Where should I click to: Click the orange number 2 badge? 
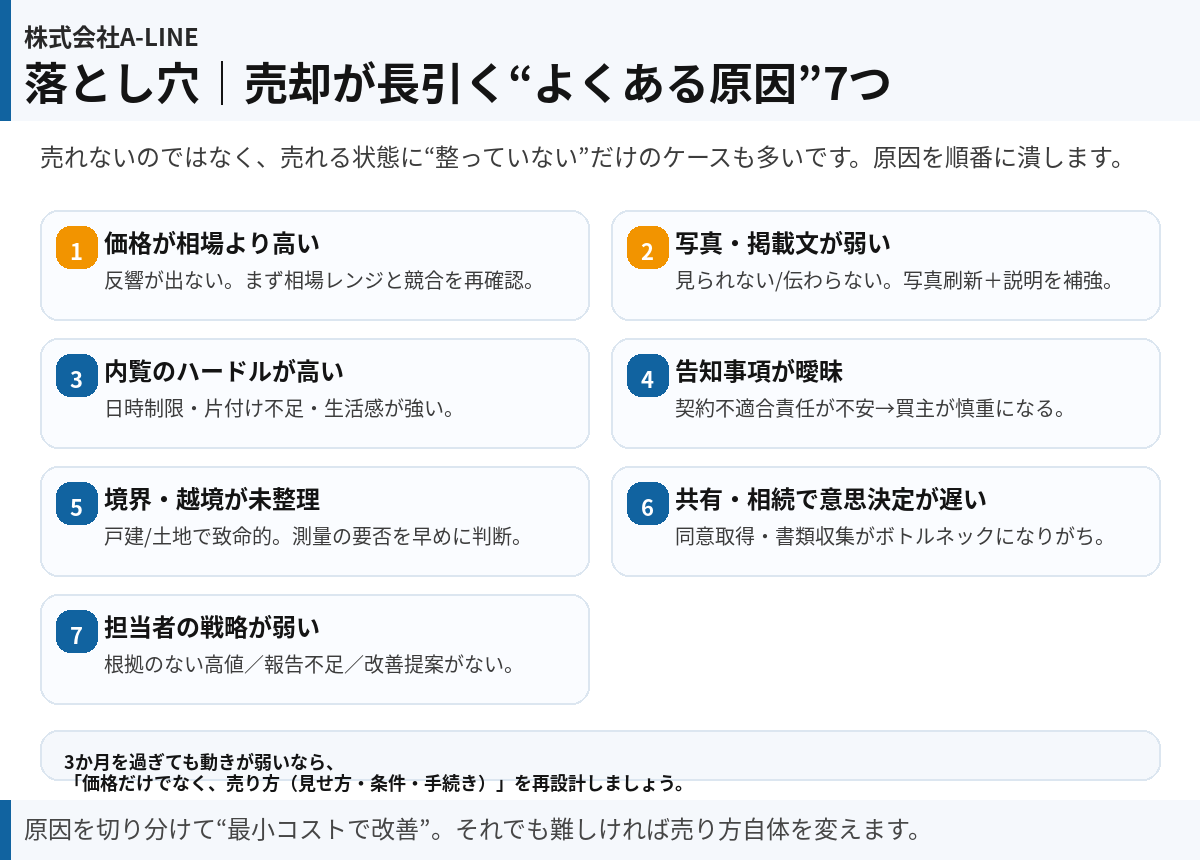point(647,248)
